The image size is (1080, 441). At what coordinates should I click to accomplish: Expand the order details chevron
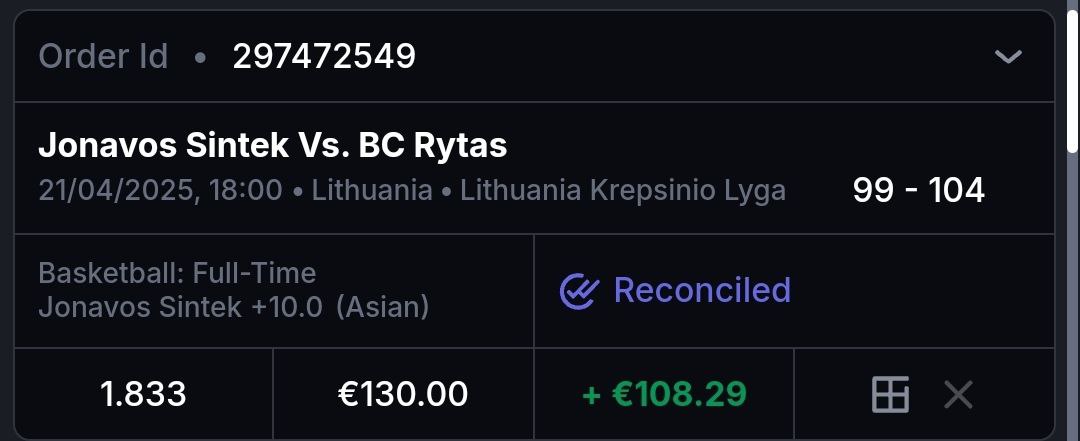click(1008, 57)
